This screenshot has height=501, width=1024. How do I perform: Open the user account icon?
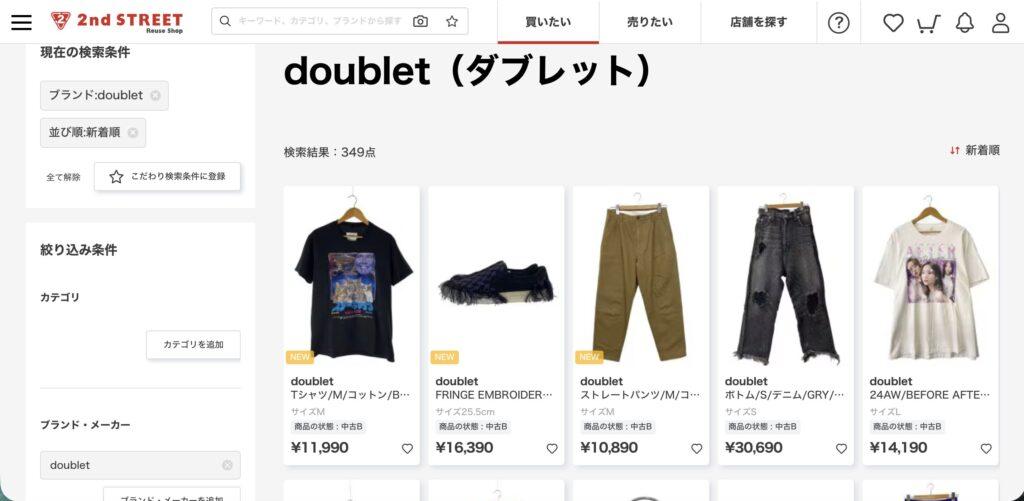coord(1000,23)
